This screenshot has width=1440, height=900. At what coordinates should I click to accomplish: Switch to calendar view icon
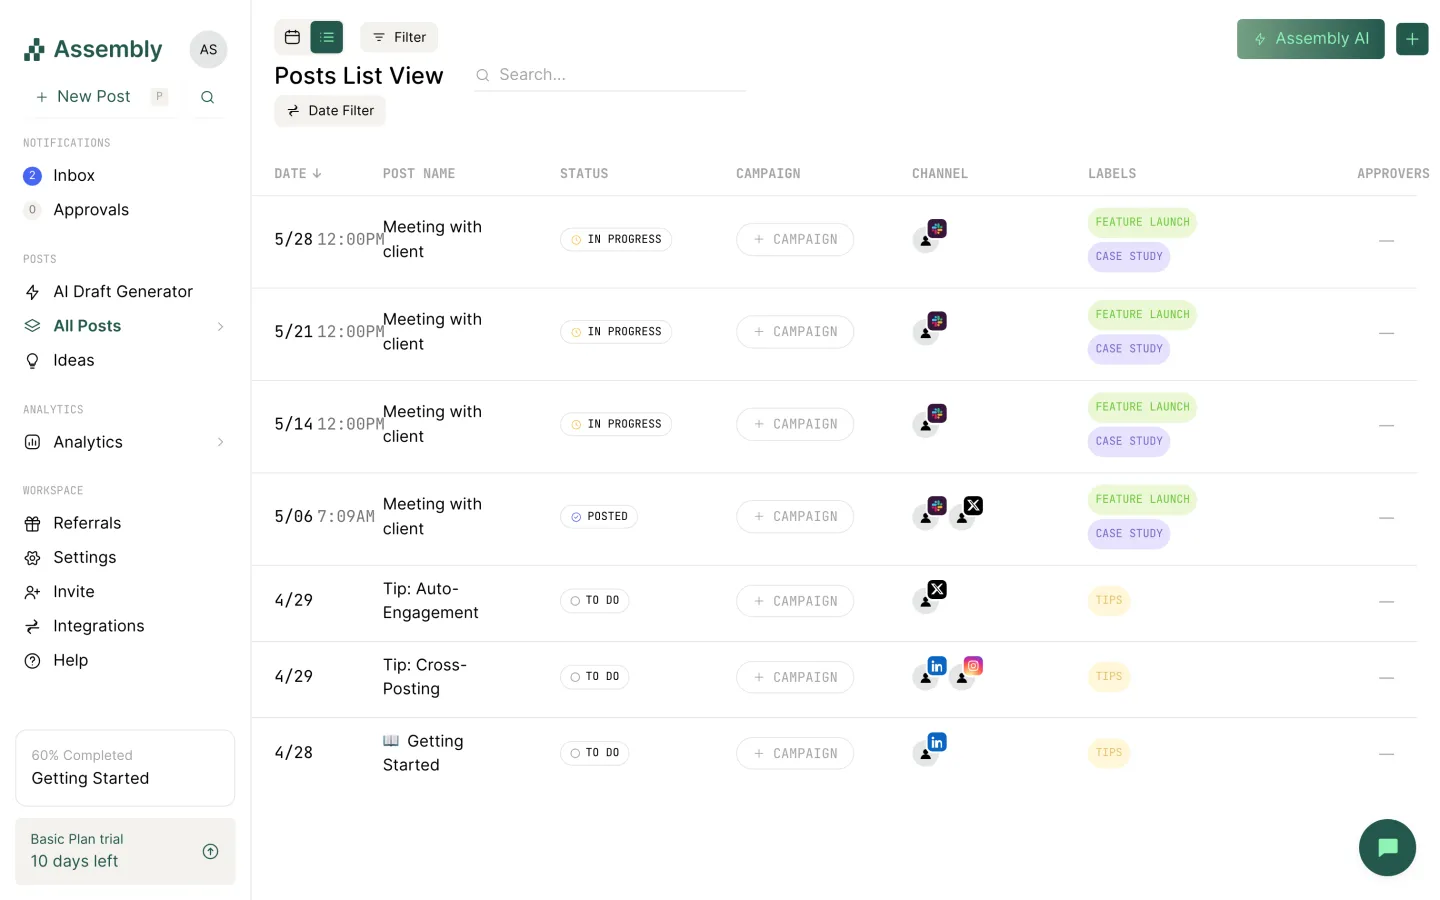[x=292, y=37]
